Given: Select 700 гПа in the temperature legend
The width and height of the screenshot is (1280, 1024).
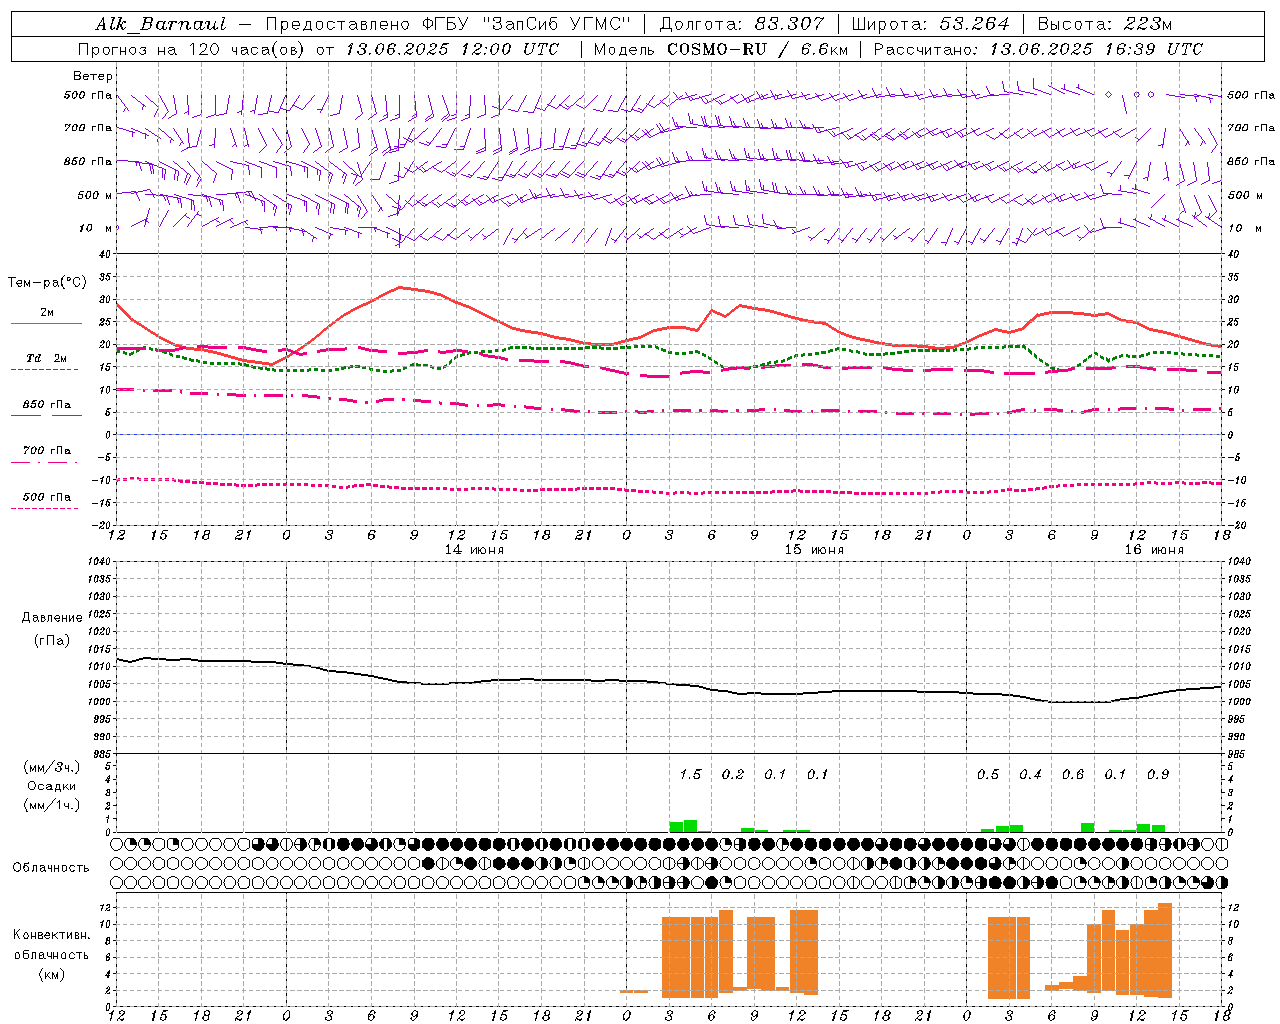Looking at the screenshot, I should tap(47, 450).
